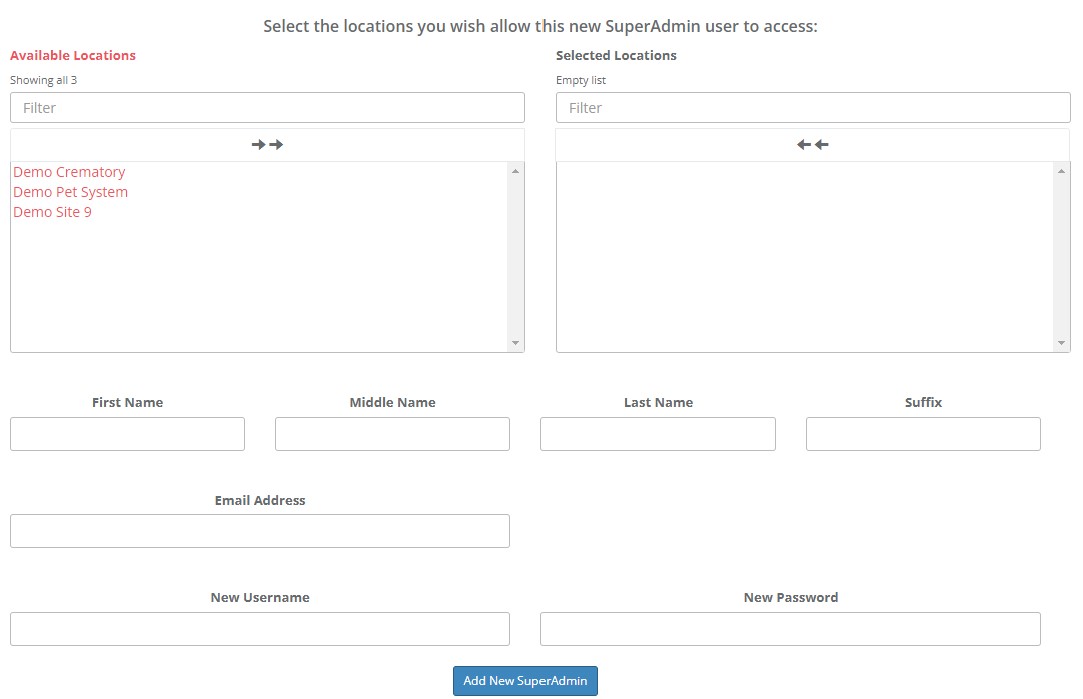
Task: Click the remove-all left double-arrow icon
Action: [x=813, y=145]
